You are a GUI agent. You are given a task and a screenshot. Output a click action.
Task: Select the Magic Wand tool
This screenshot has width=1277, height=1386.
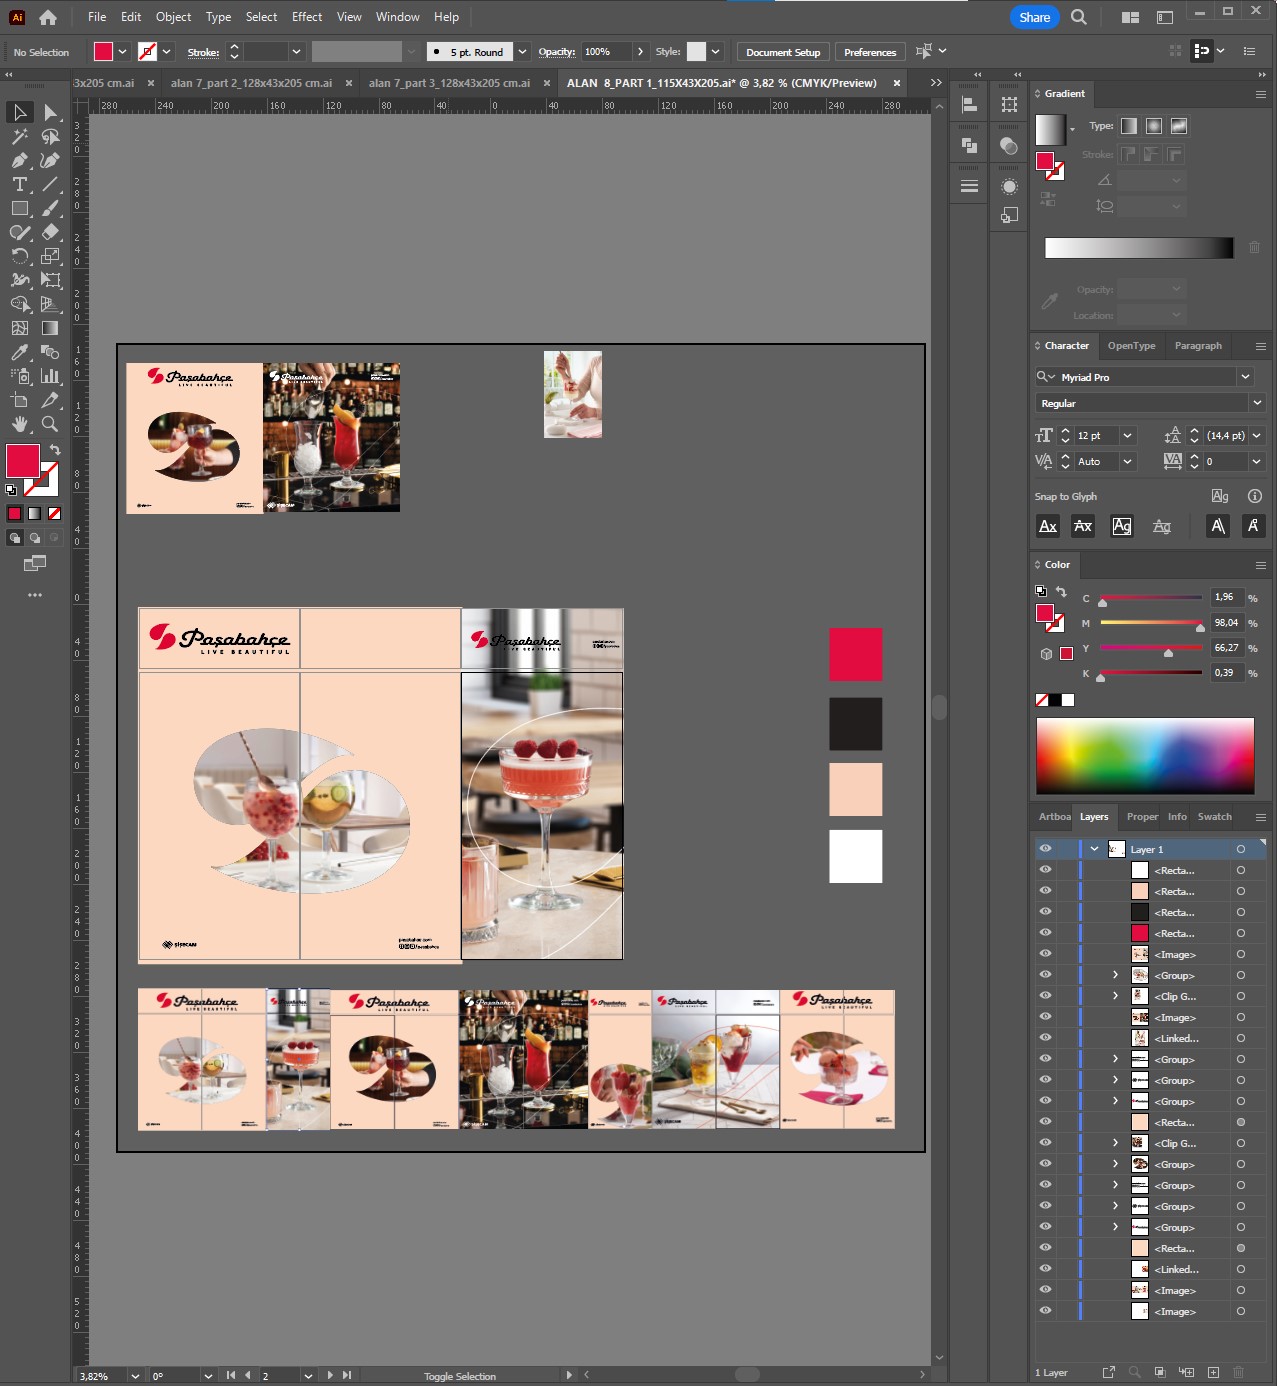coord(19,137)
